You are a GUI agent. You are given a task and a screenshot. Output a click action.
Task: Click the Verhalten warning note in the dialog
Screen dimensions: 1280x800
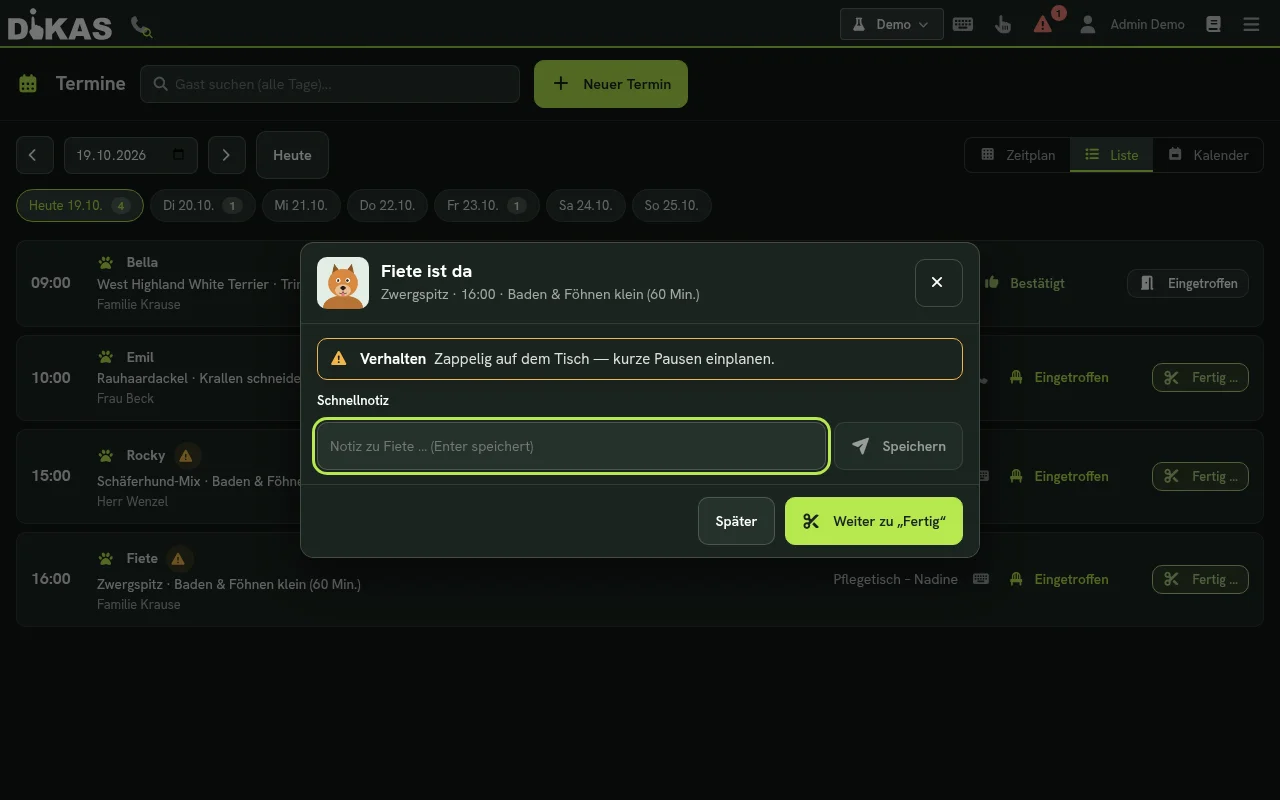(x=640, y=358)
